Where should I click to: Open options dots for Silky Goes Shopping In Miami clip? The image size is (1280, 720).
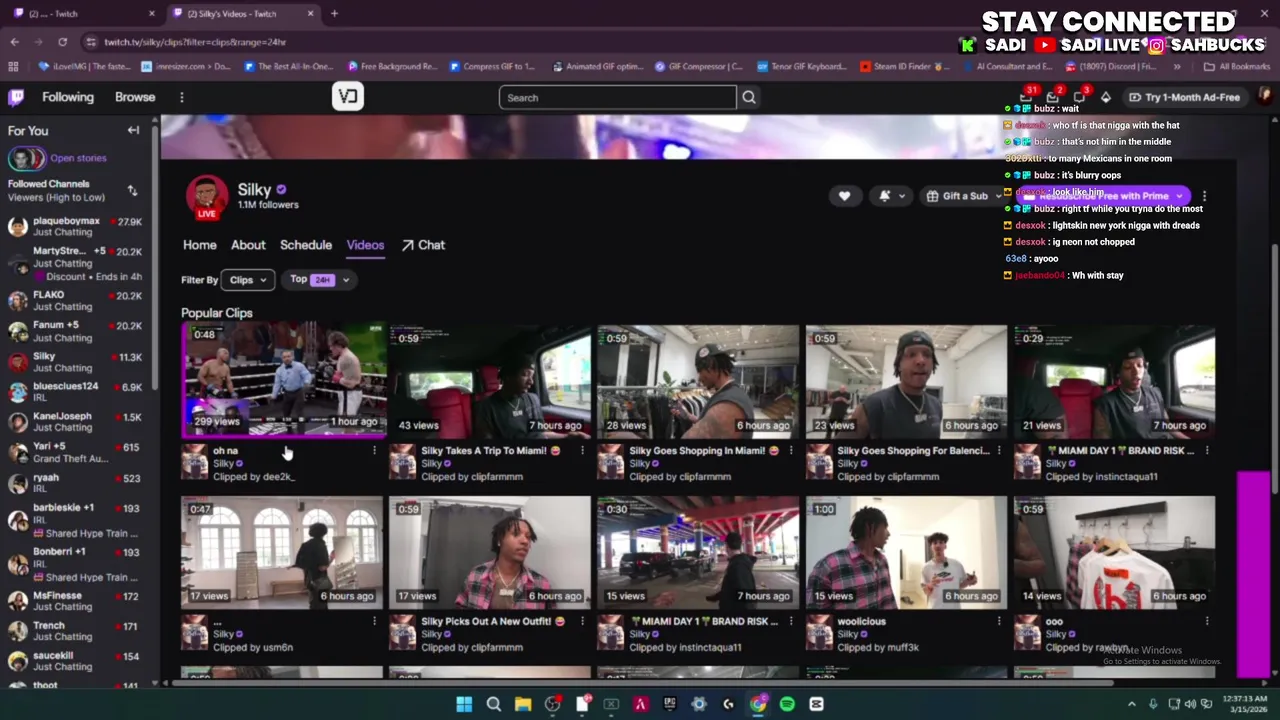tap(791, 451)
